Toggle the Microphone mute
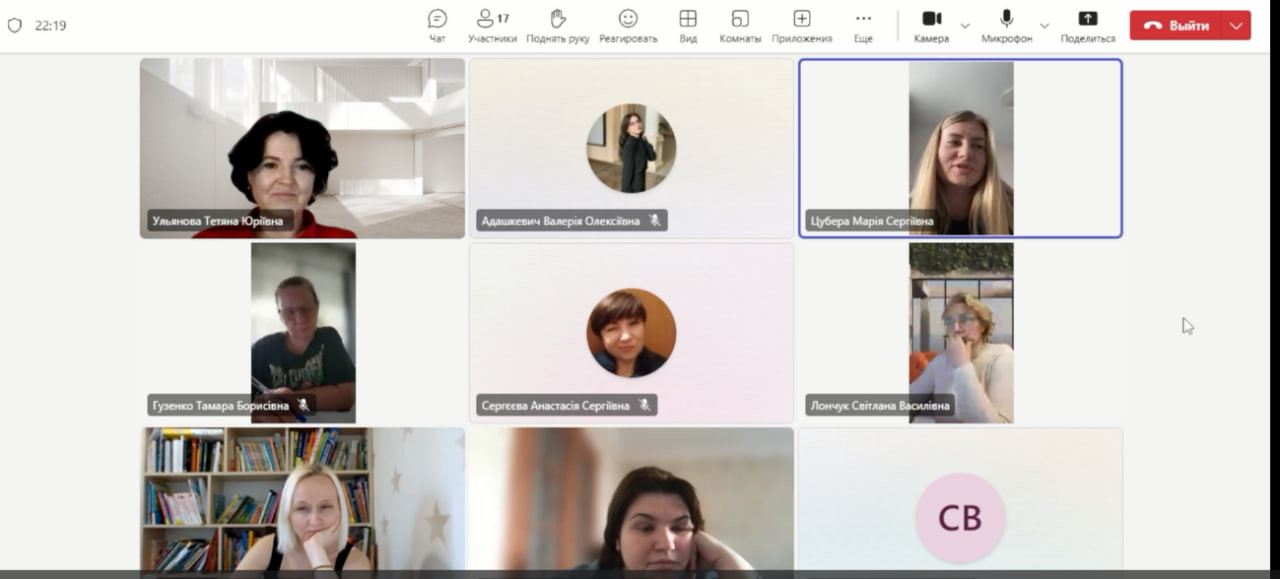1280x579 pixels. (x=1006, y=25)
